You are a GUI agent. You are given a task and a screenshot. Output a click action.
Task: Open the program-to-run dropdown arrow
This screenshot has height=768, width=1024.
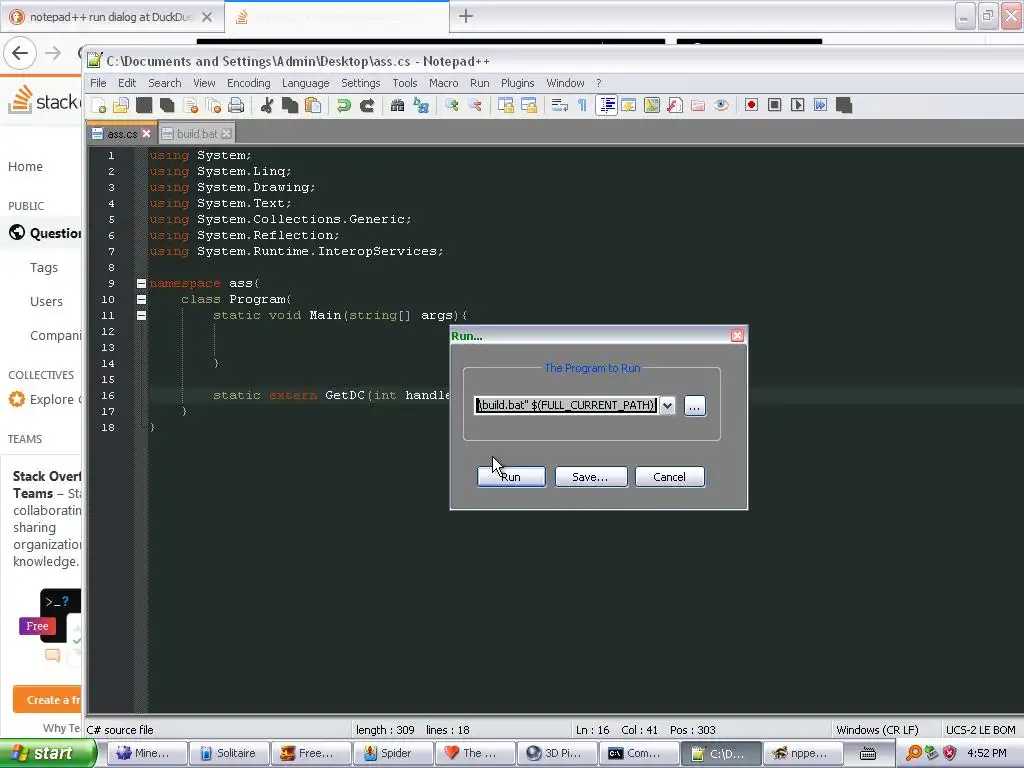667,406
